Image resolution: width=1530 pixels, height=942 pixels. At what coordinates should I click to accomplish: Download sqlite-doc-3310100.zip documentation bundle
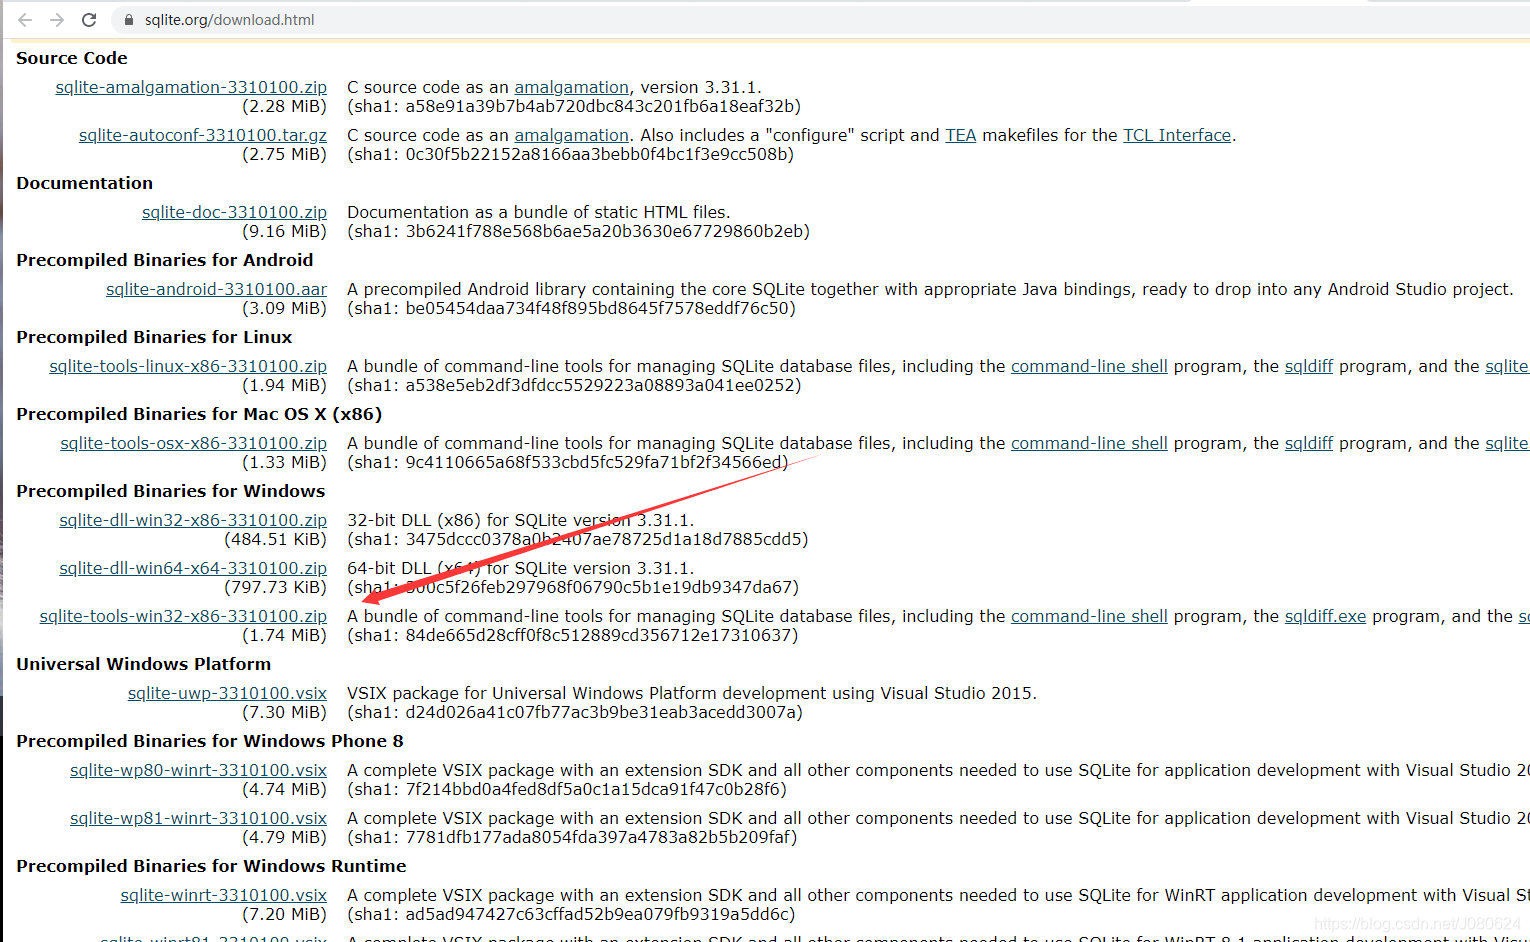click(234, 212)
